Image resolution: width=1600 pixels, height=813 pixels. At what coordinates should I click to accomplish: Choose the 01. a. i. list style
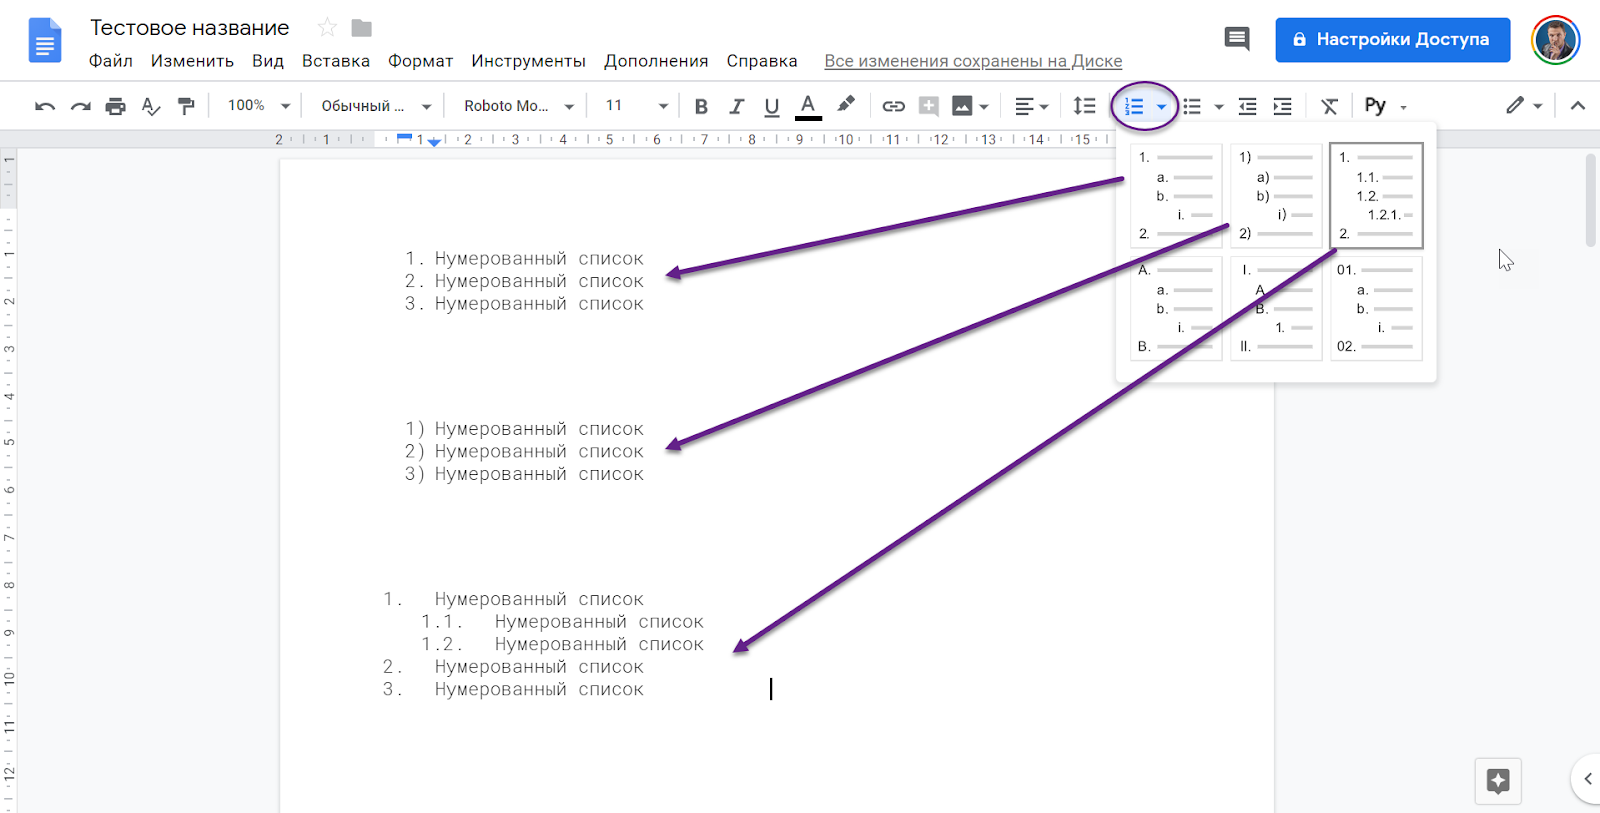(x=1376, y=308)
